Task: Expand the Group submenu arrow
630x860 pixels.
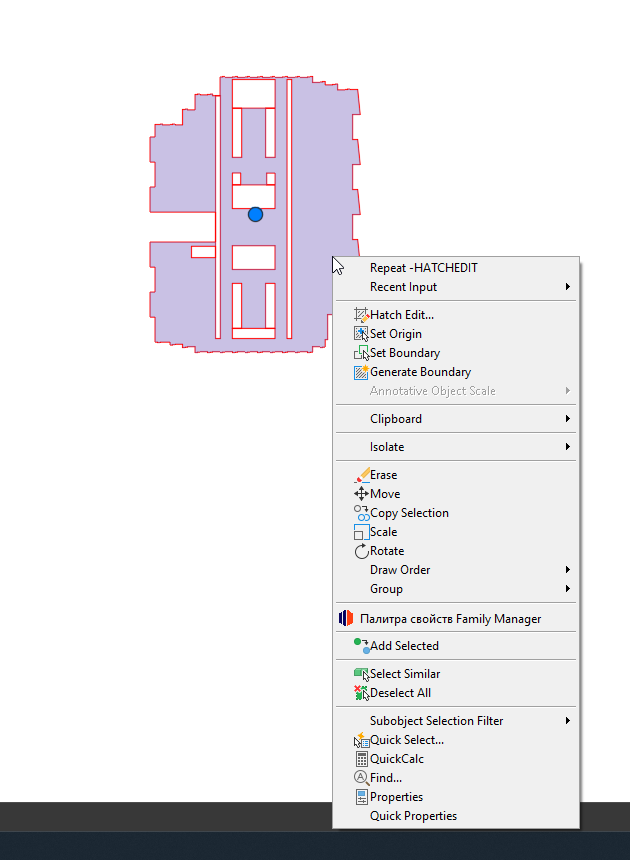Action: (568, 589)
